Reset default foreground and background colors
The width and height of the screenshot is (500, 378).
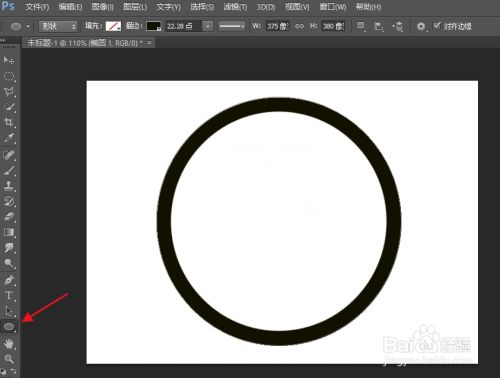click(3, 370)
